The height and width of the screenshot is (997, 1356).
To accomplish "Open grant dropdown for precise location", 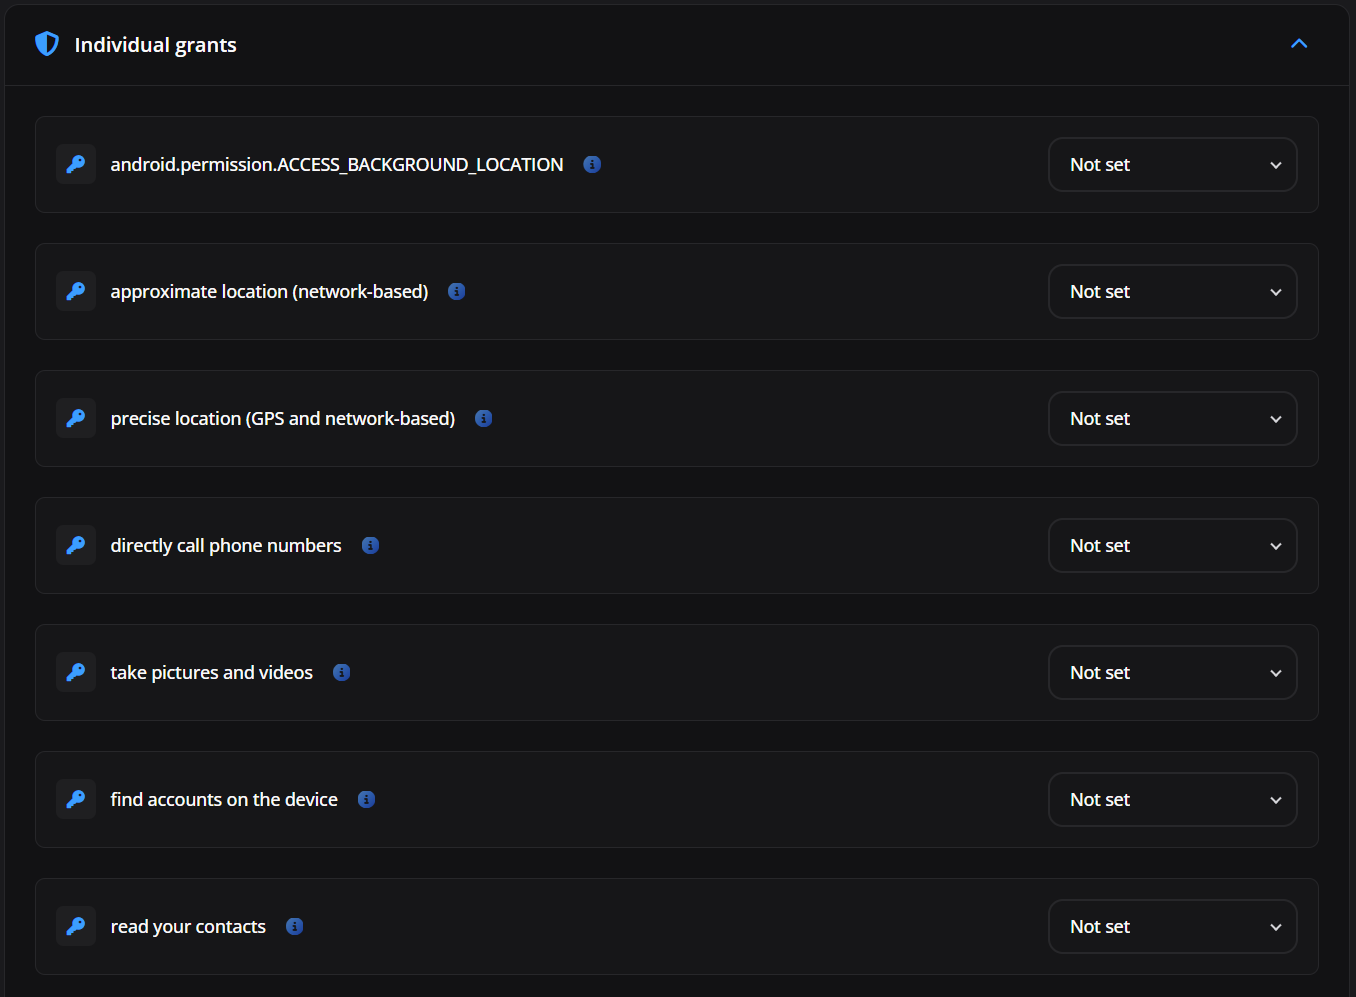I will pos(1173,418).
